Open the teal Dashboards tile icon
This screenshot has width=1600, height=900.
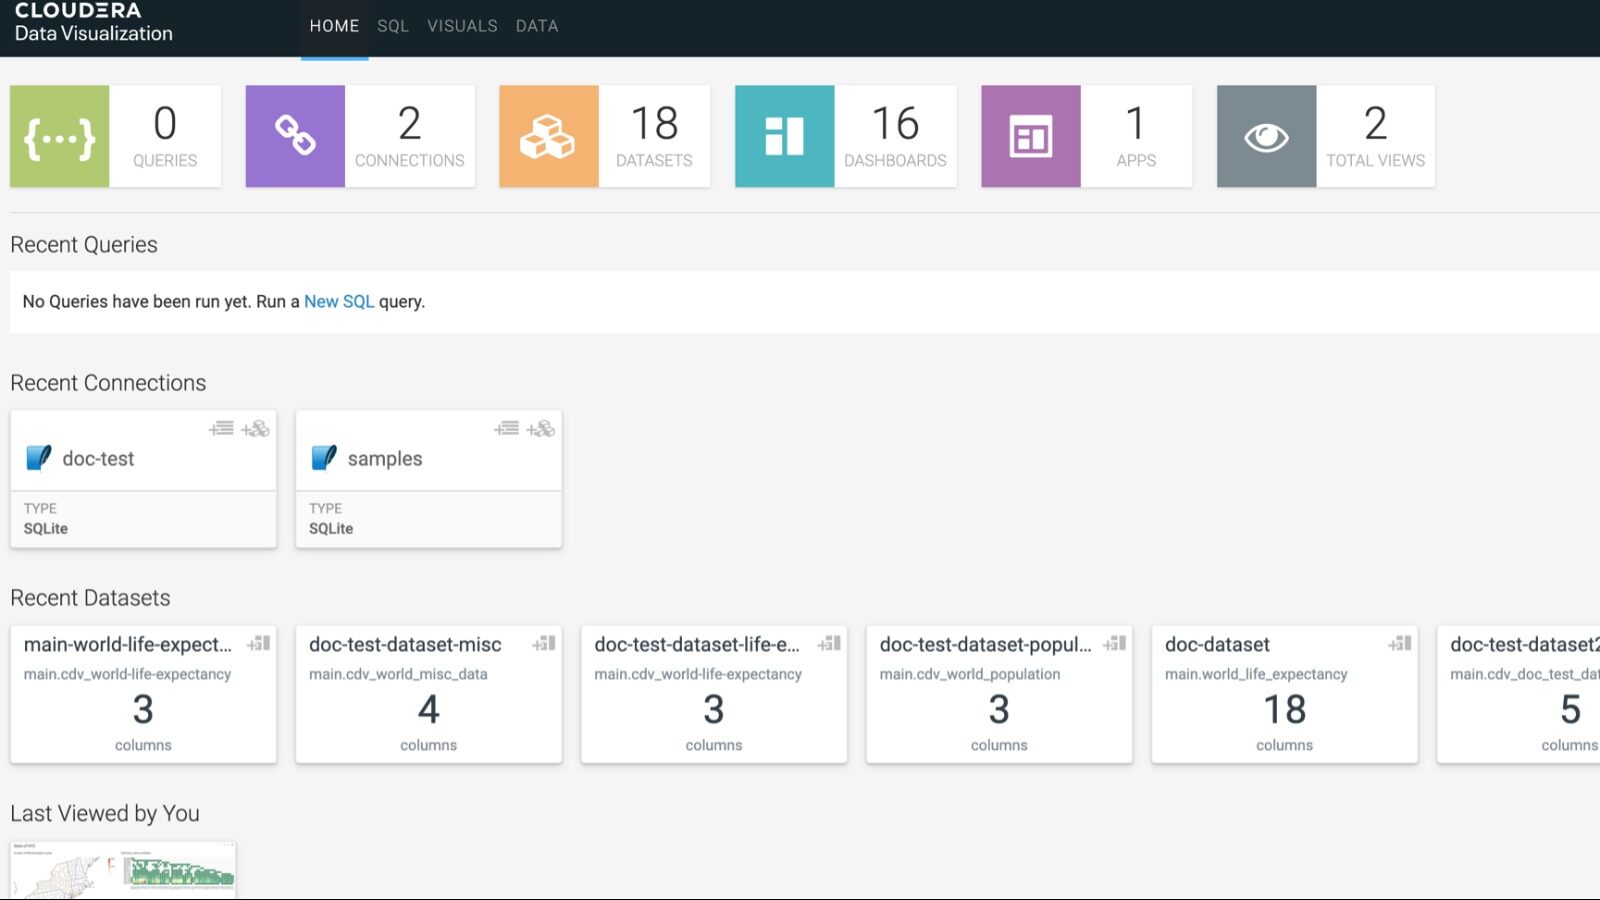pyautogui.click(x=785, y=136)
